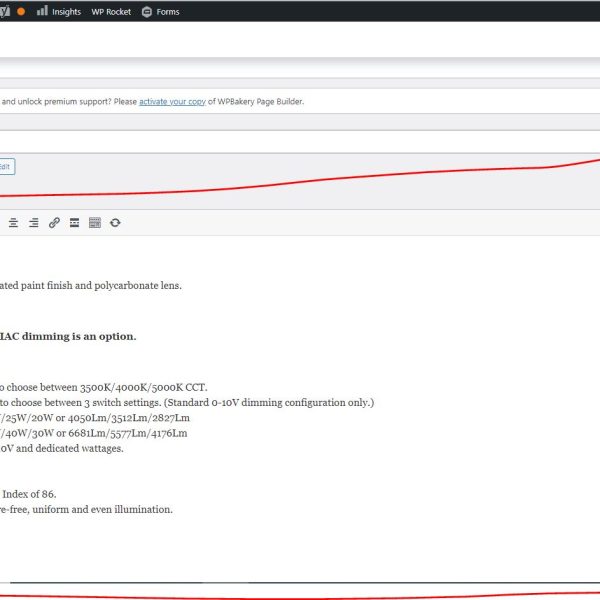Open the Insights menu label
Screen dimensions: 600x600
point(66,11)
